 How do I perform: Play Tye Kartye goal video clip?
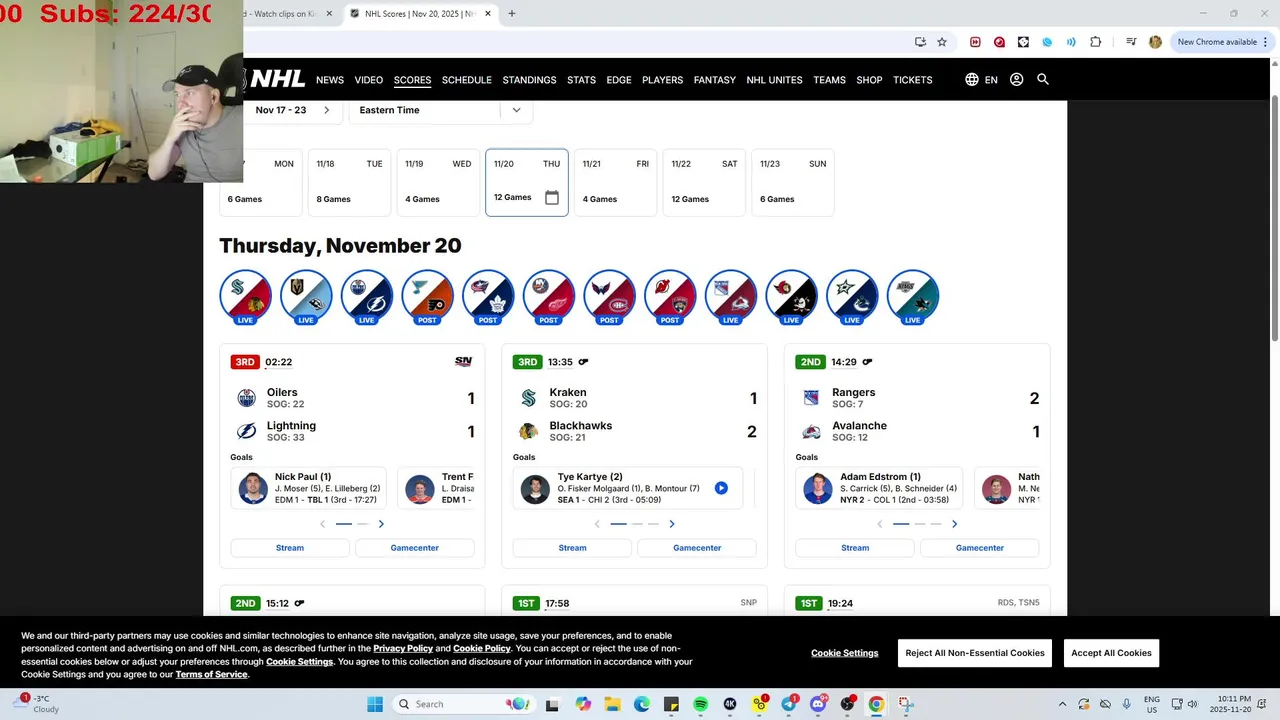pos(721,488)
